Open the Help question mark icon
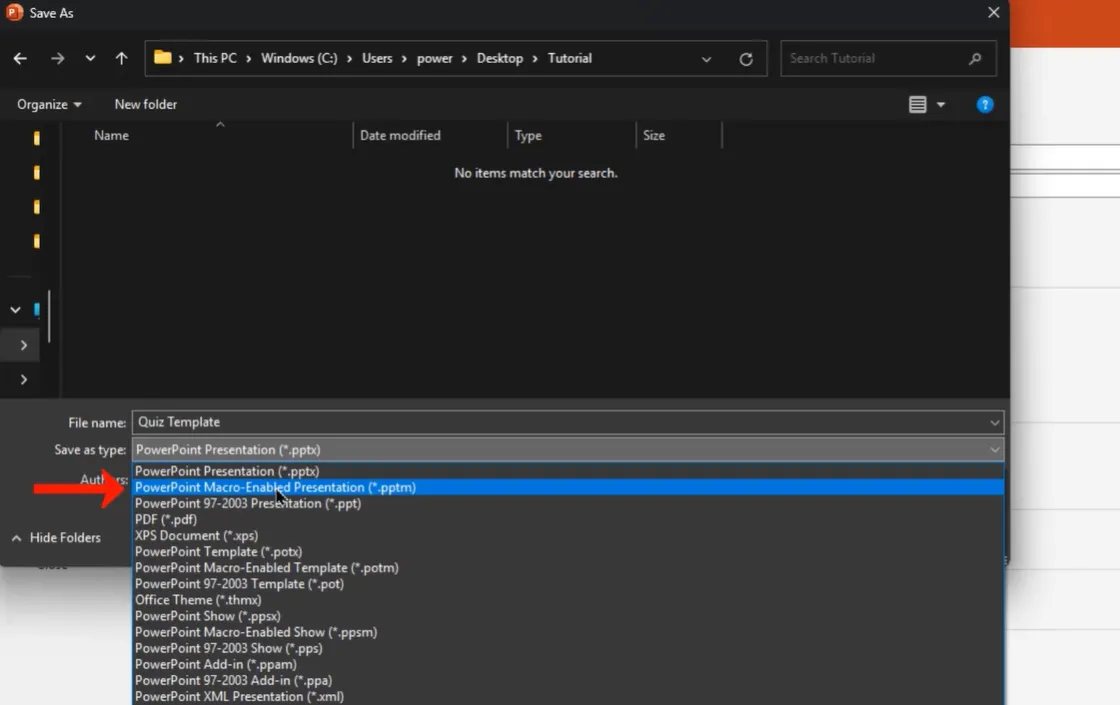The height and width of the screenshot is (705, 1120). [x=985, y=105]
